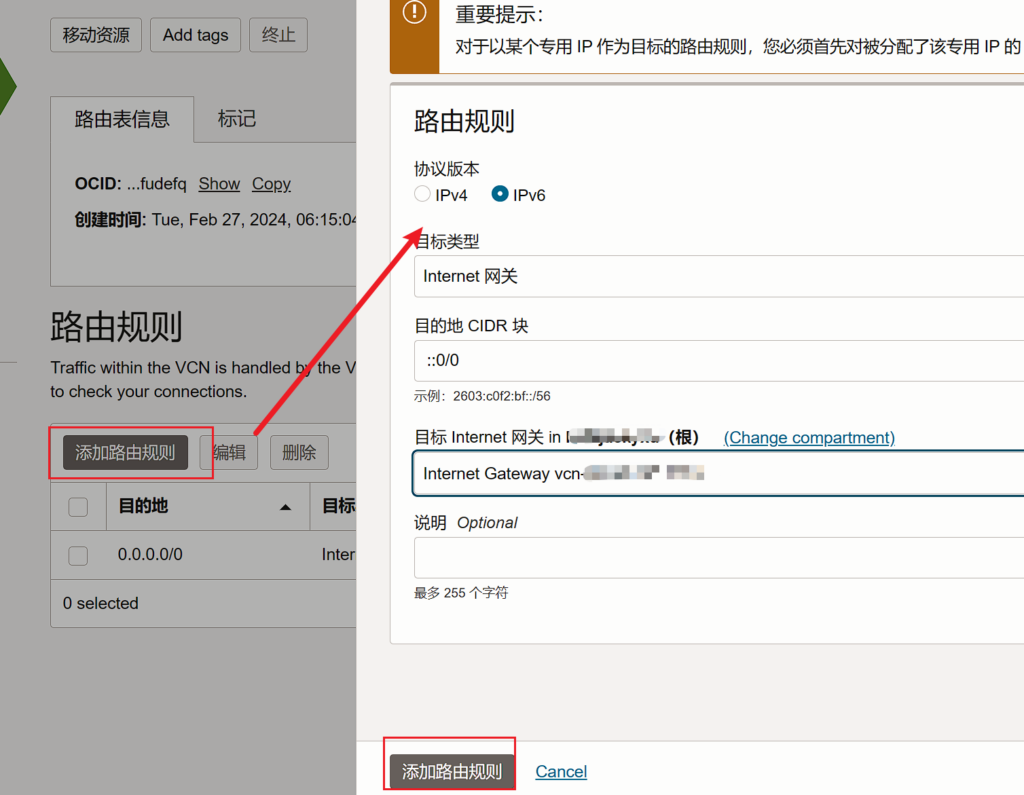The height and width of the screenshot is (795, 1024).
Task: Click the Show link next to OCID
Action: click(219, 184)
